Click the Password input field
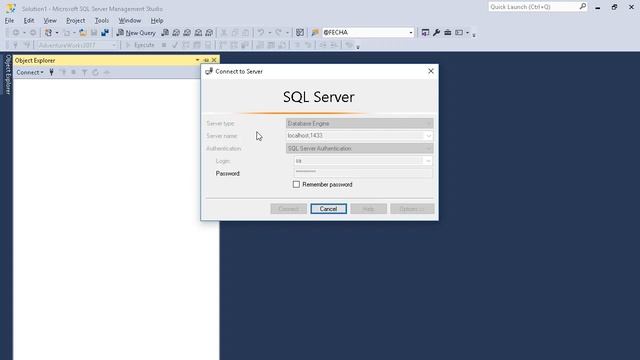 point(363,173)
